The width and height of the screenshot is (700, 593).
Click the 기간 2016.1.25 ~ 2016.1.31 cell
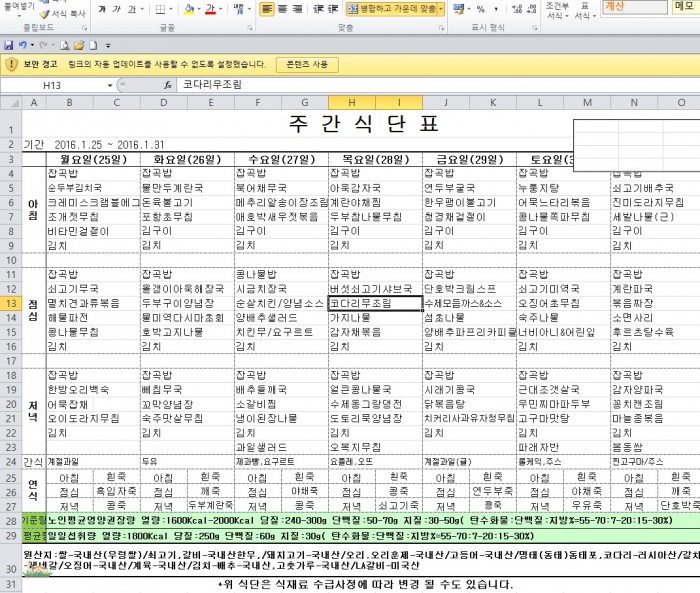click(x=94, y=145)
